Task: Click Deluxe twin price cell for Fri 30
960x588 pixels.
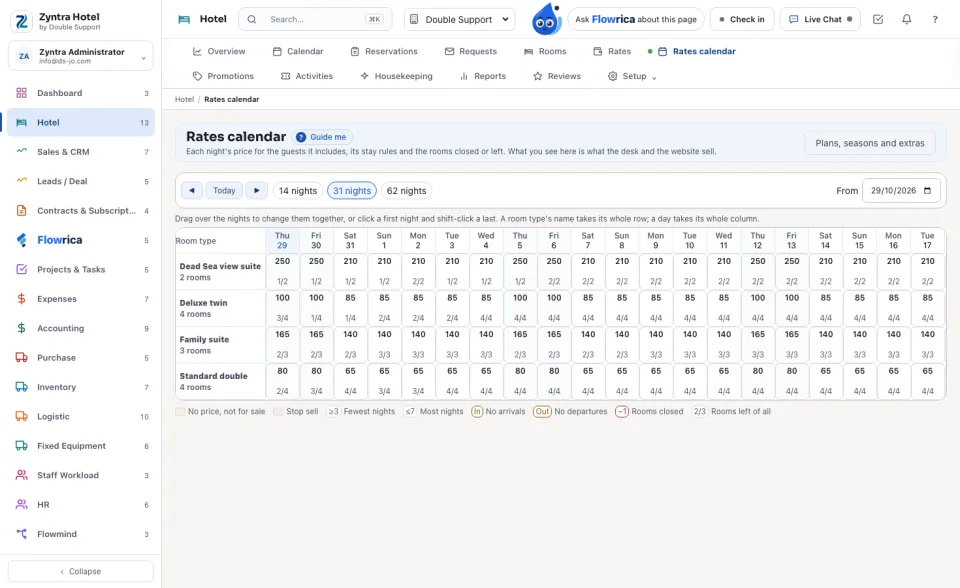Action: point(316,307)
